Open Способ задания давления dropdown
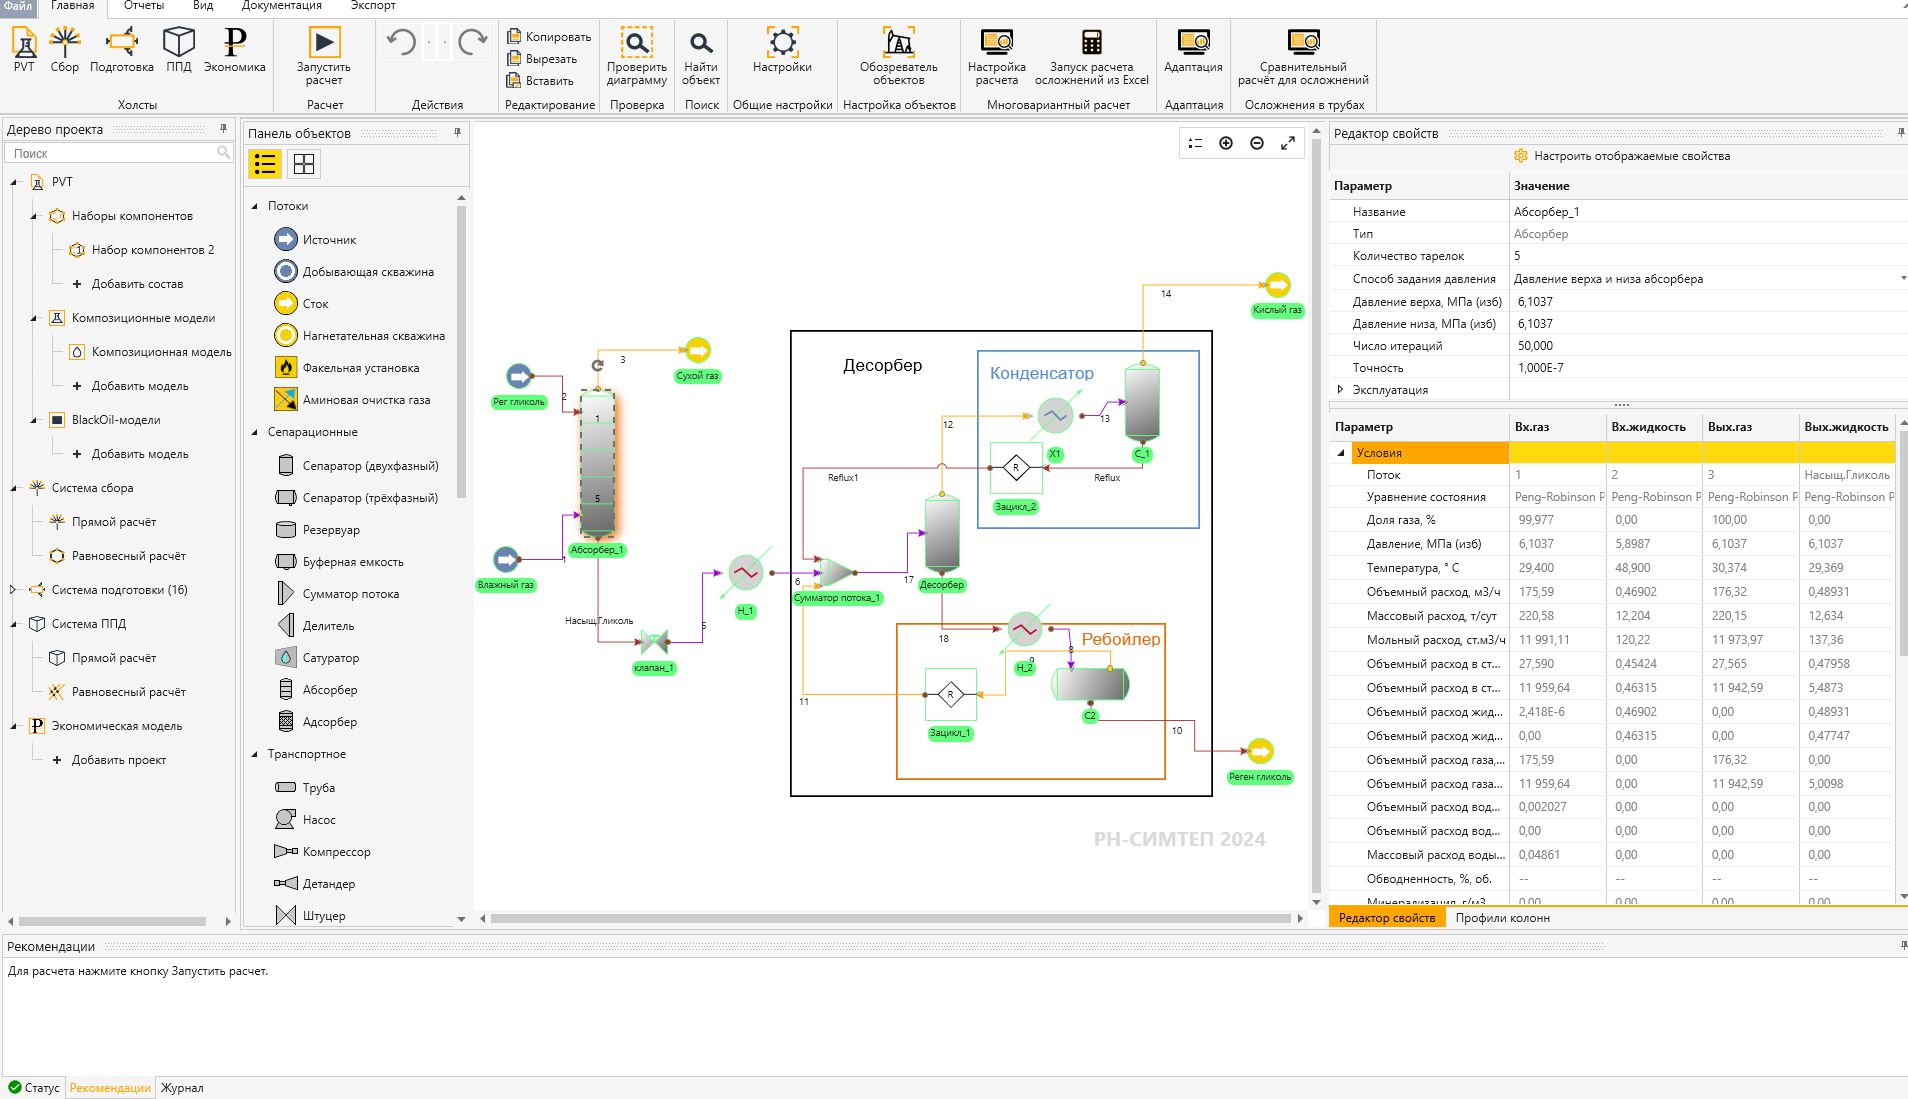The width and height of the screenshot is (1908, 1099). pos(1902,279)
